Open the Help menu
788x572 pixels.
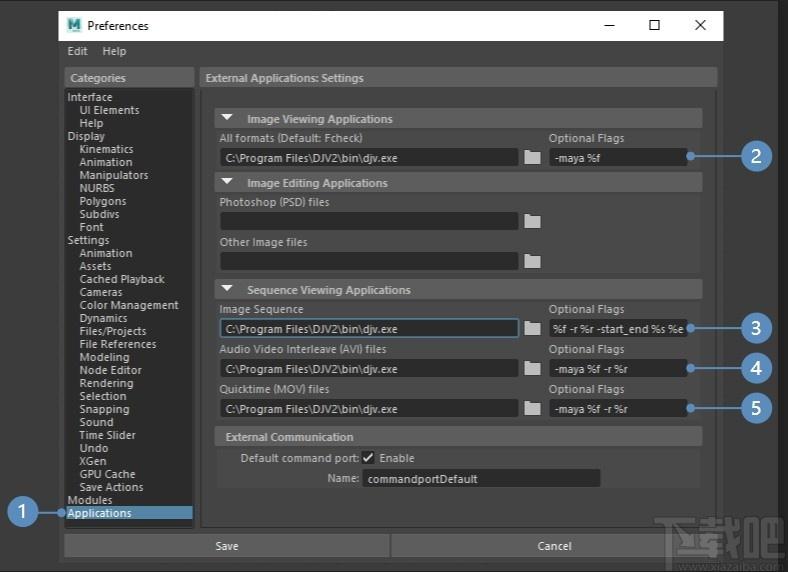point(114,51)
